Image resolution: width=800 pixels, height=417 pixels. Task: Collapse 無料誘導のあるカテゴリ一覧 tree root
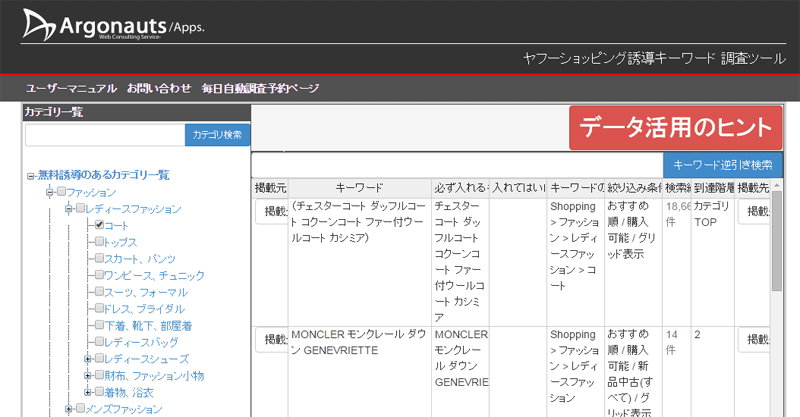coord(31,176)
